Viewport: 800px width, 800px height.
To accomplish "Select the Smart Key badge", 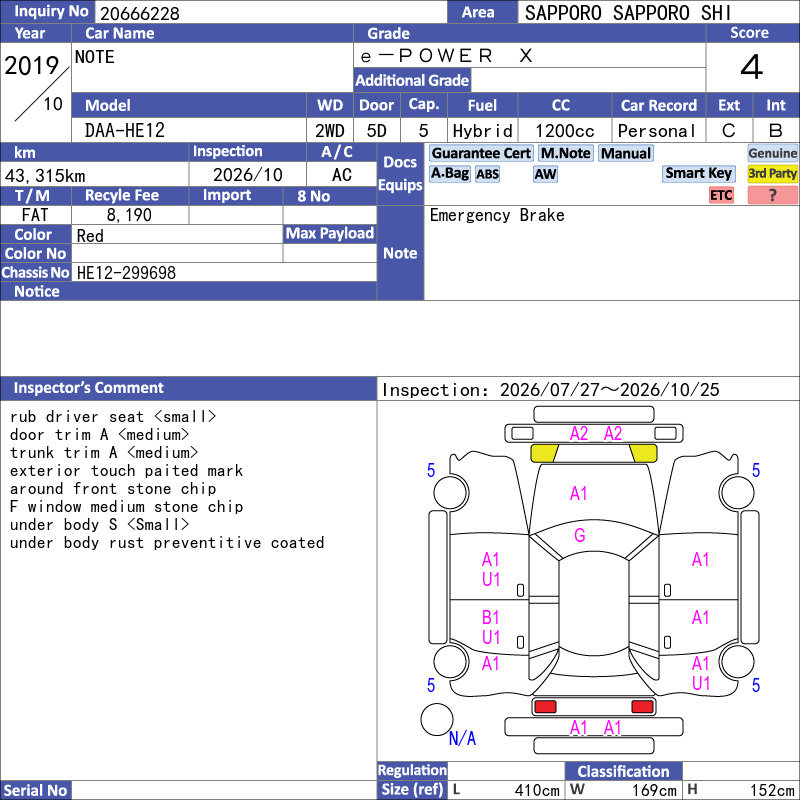I will pos(698,173).
